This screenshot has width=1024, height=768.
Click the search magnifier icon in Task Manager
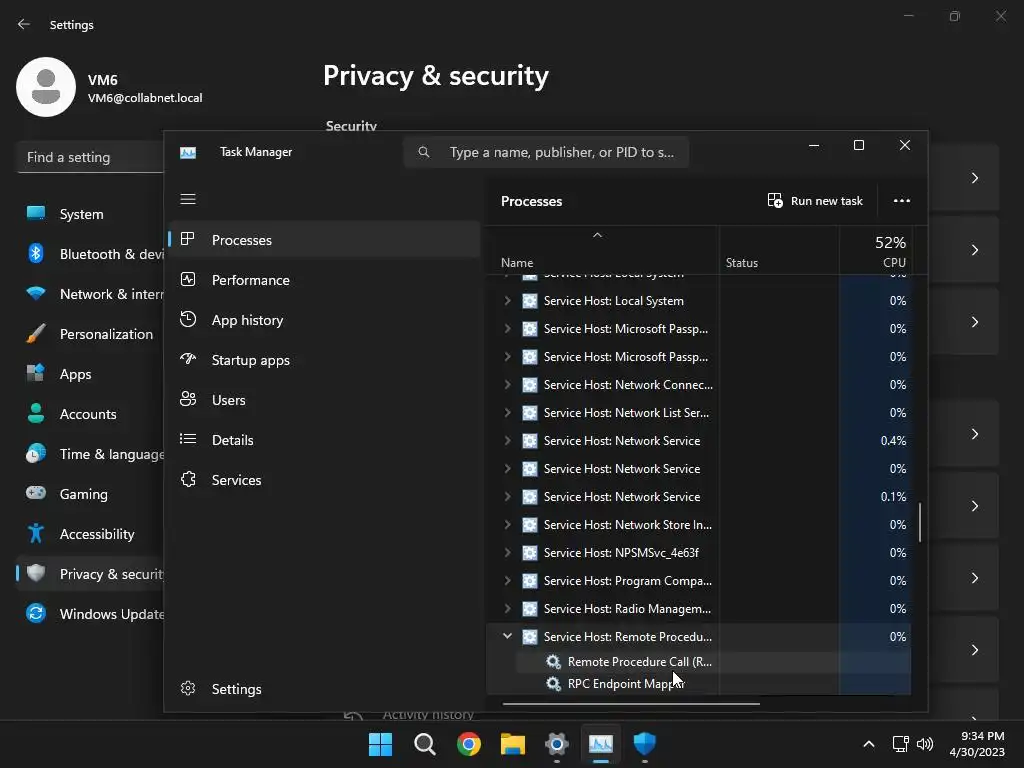424,152
